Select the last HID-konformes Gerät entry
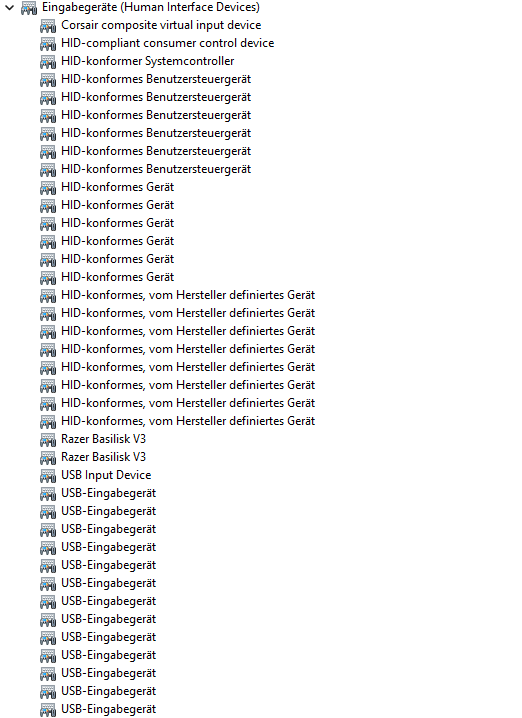This screenshot has height=718, width=522. 118,277
